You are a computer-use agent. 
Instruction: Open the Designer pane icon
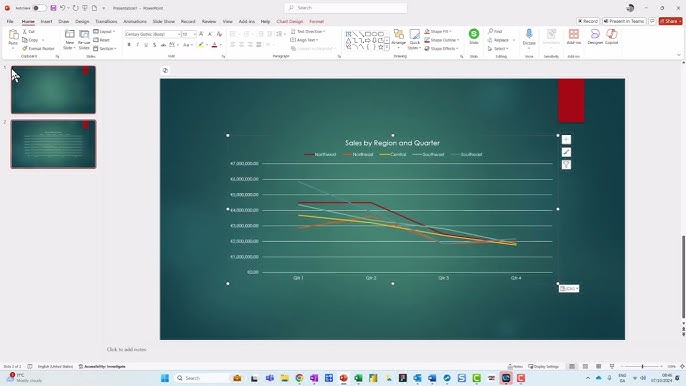coord(595,34)
